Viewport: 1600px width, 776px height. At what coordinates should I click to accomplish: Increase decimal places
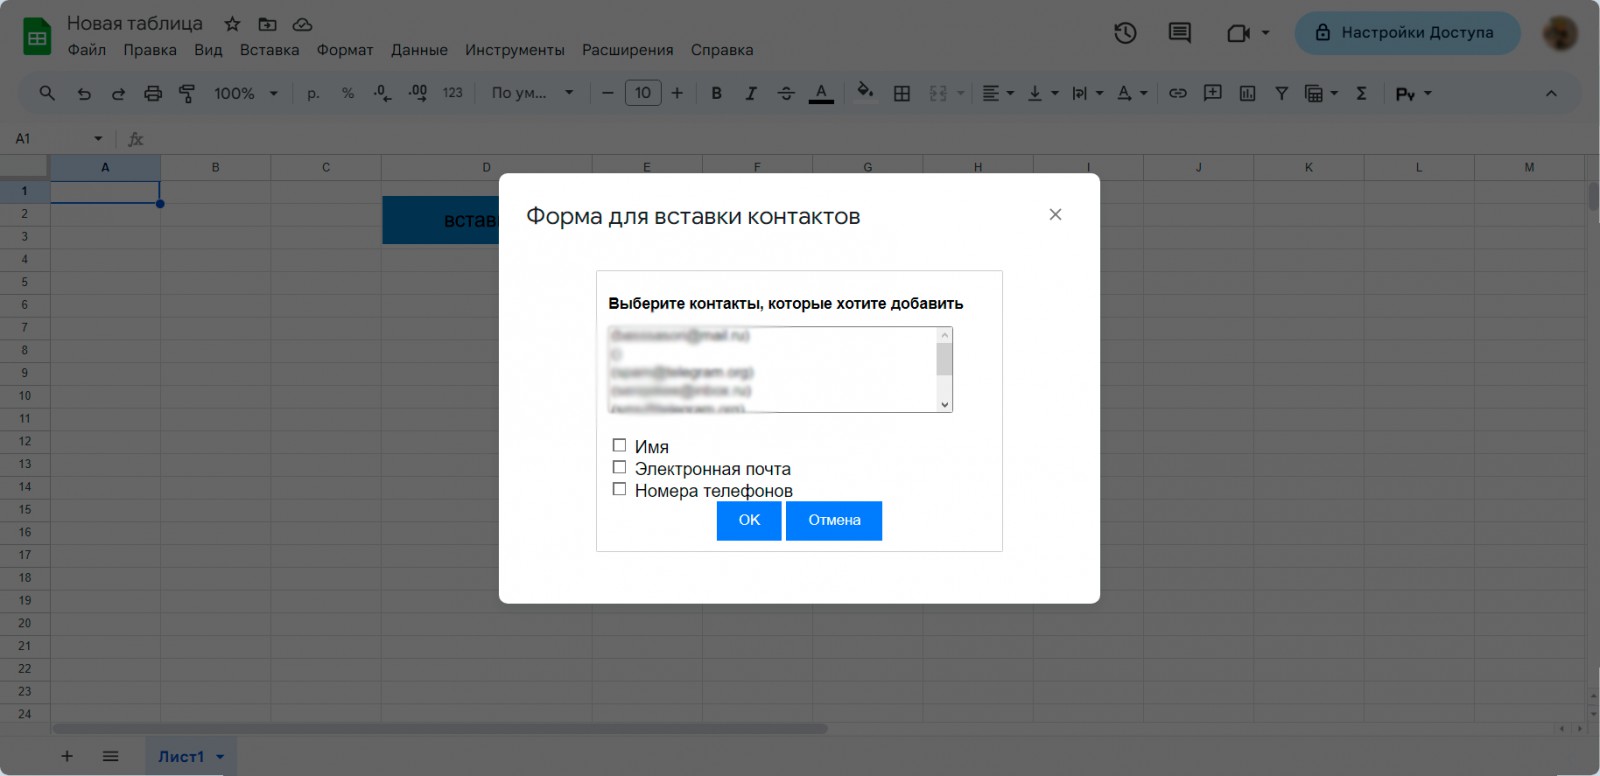418,93
